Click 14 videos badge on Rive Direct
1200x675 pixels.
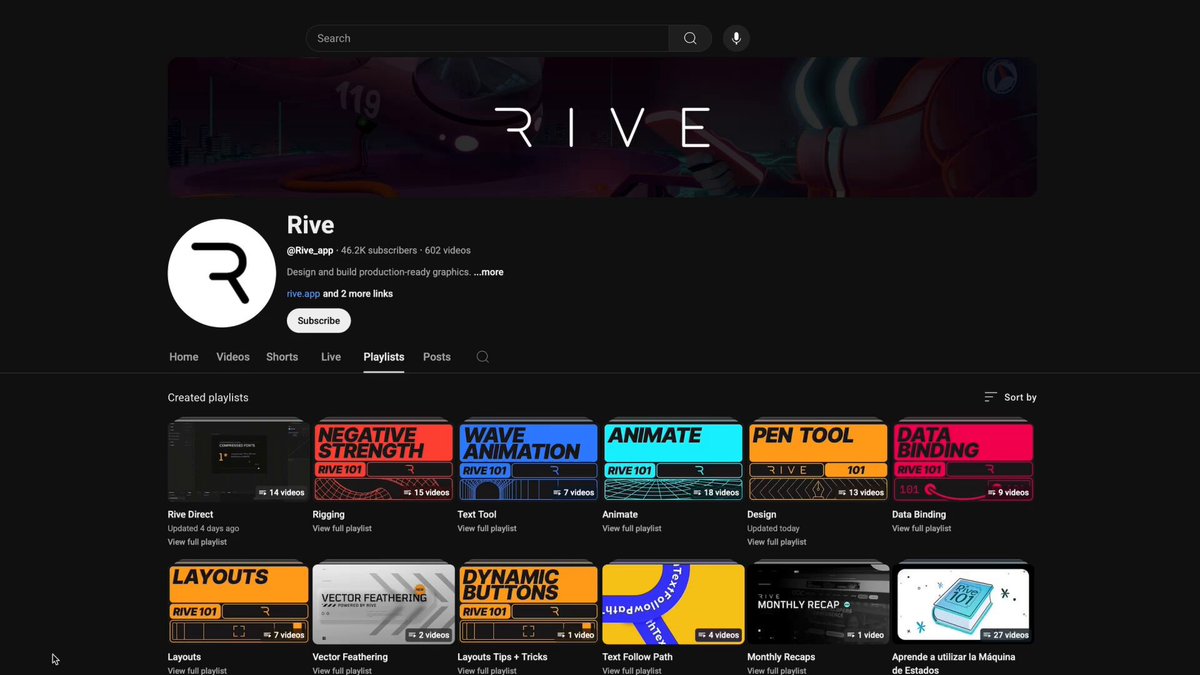click(x=281, y=492)
